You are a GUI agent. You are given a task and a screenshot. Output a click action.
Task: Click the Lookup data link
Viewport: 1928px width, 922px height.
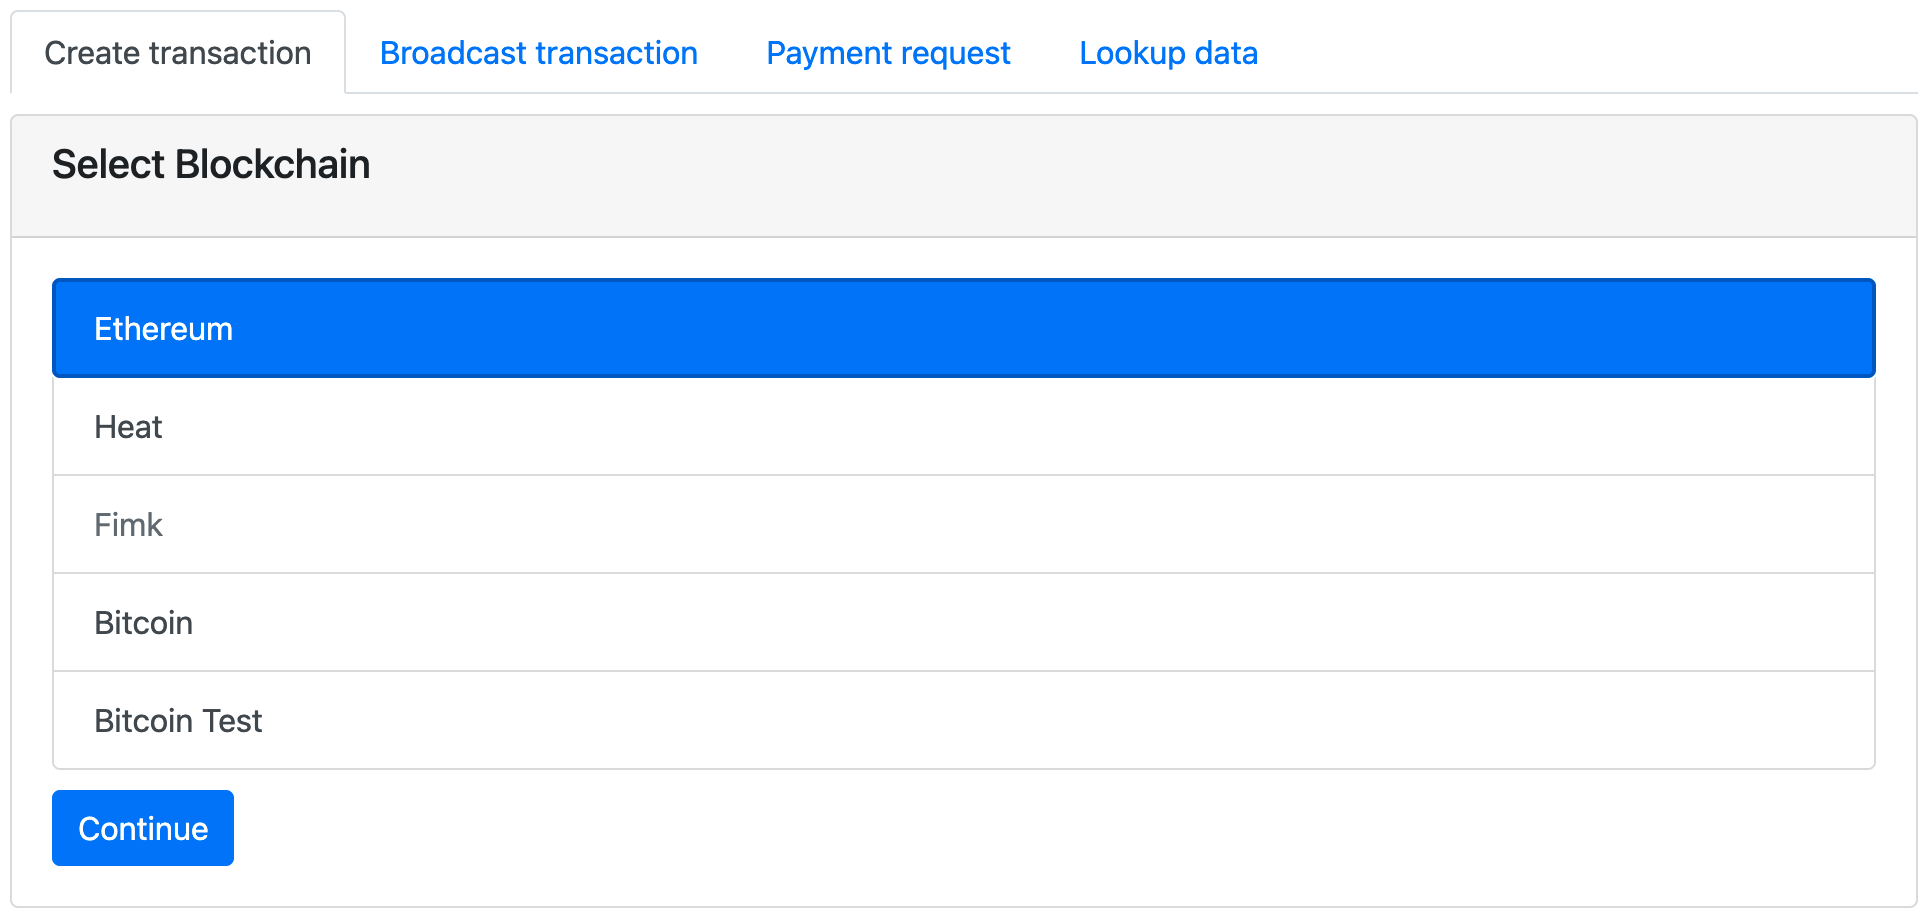click(1168, 53)
